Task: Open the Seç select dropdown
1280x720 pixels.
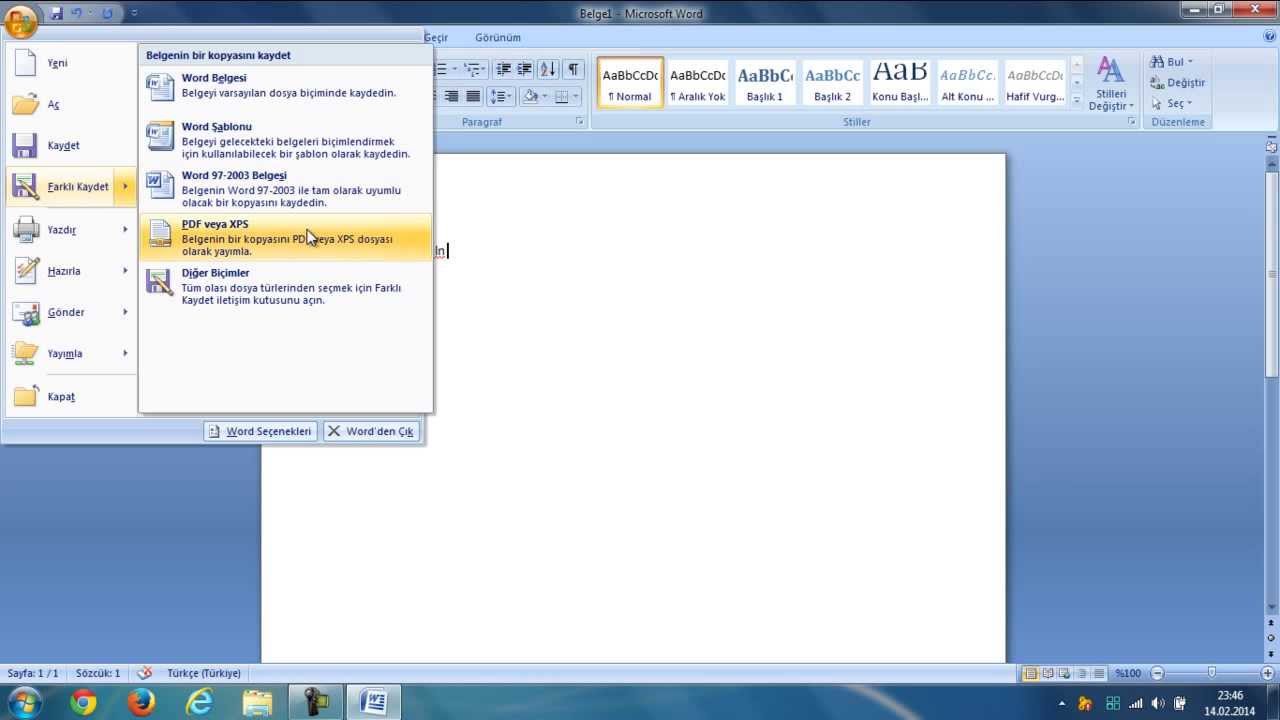Action: 1170,104
